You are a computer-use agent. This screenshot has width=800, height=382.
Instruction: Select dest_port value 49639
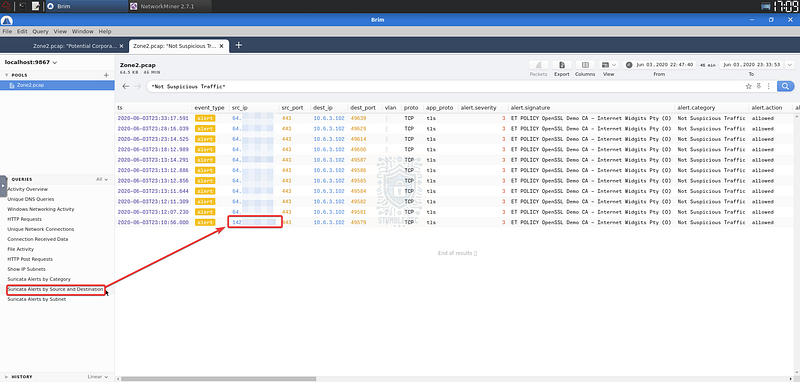[x=359, y=118]
